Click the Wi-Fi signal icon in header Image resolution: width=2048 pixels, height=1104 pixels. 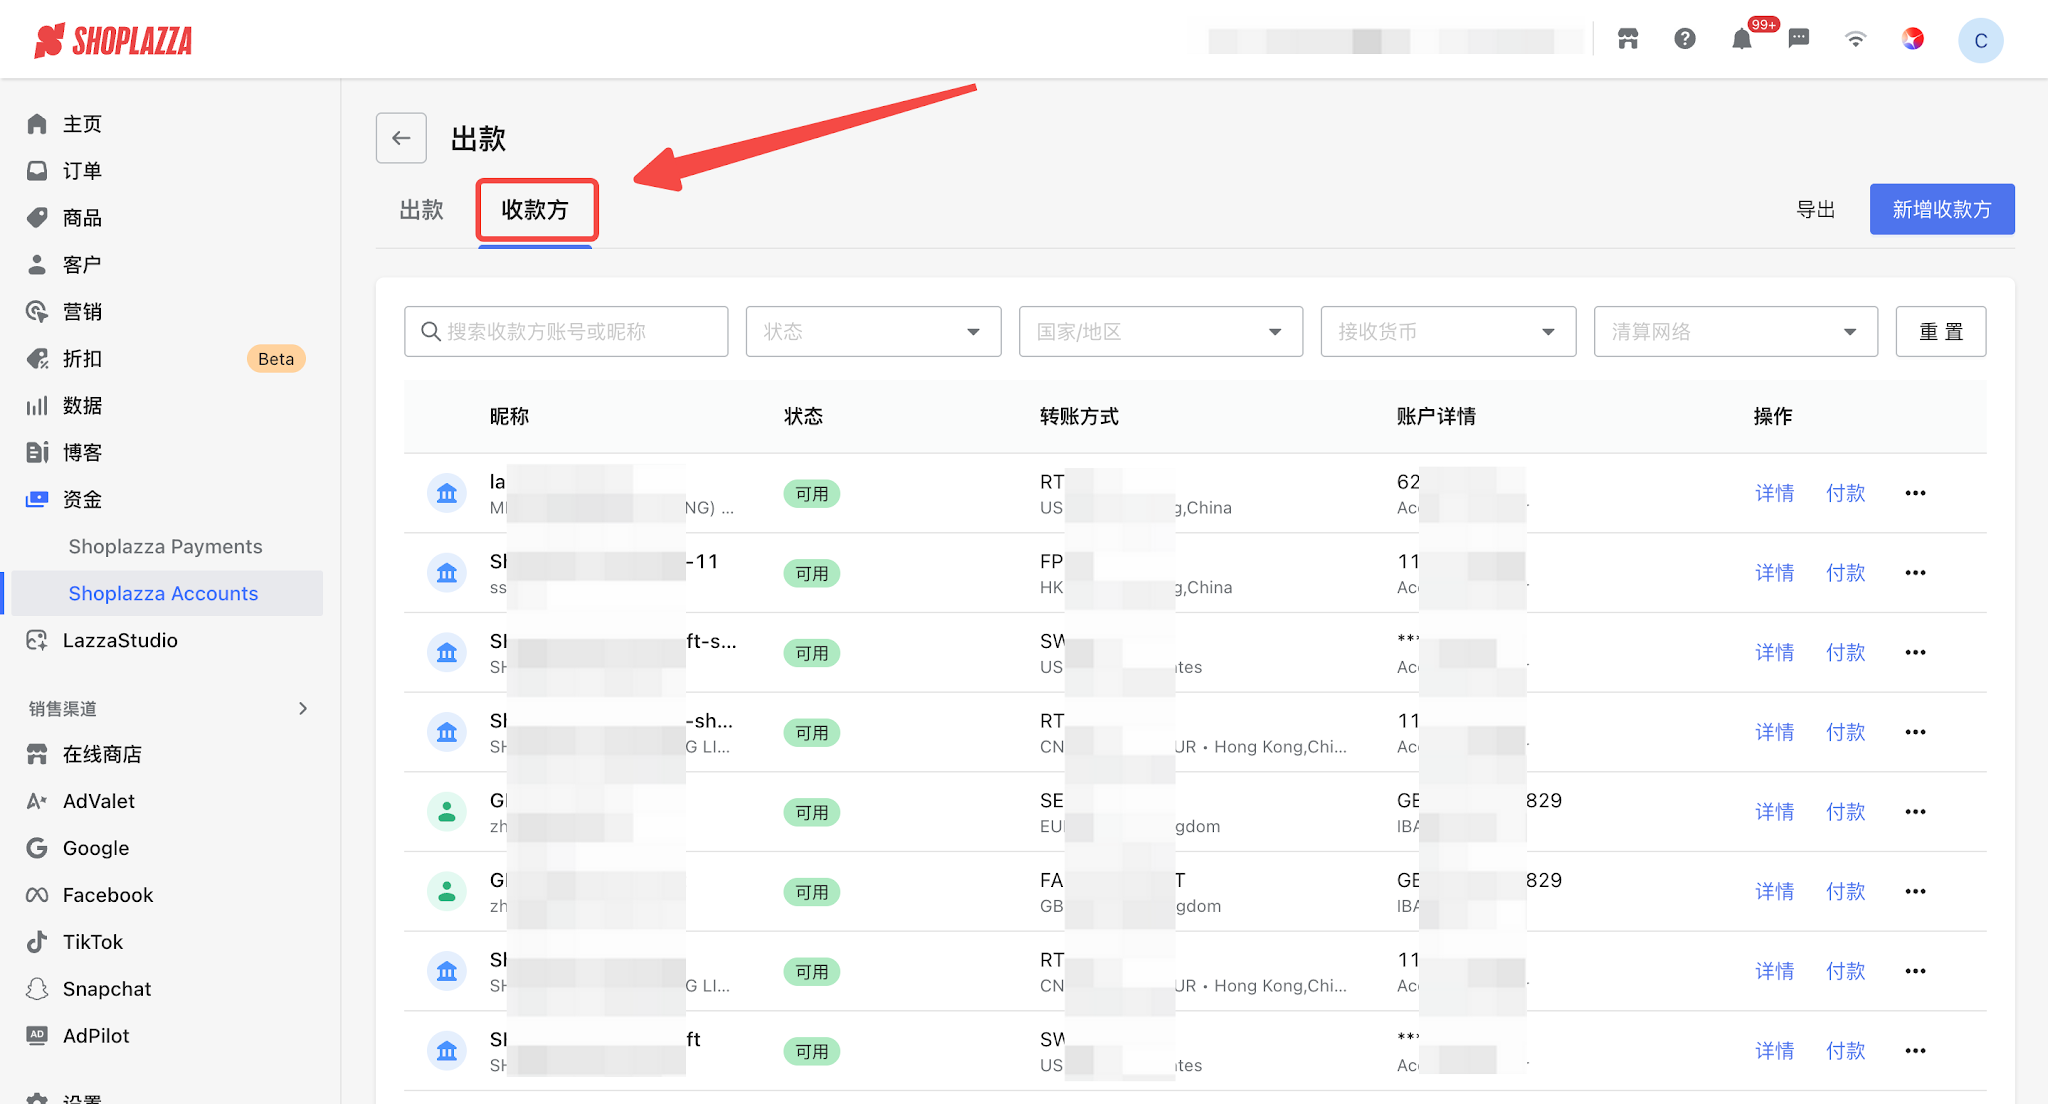tap(1856, 39)
